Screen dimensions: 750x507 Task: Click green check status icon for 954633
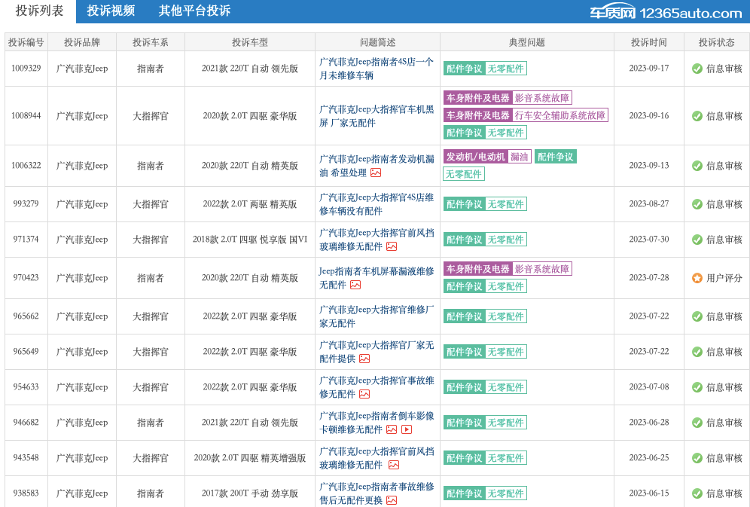[x=697, y=387]
